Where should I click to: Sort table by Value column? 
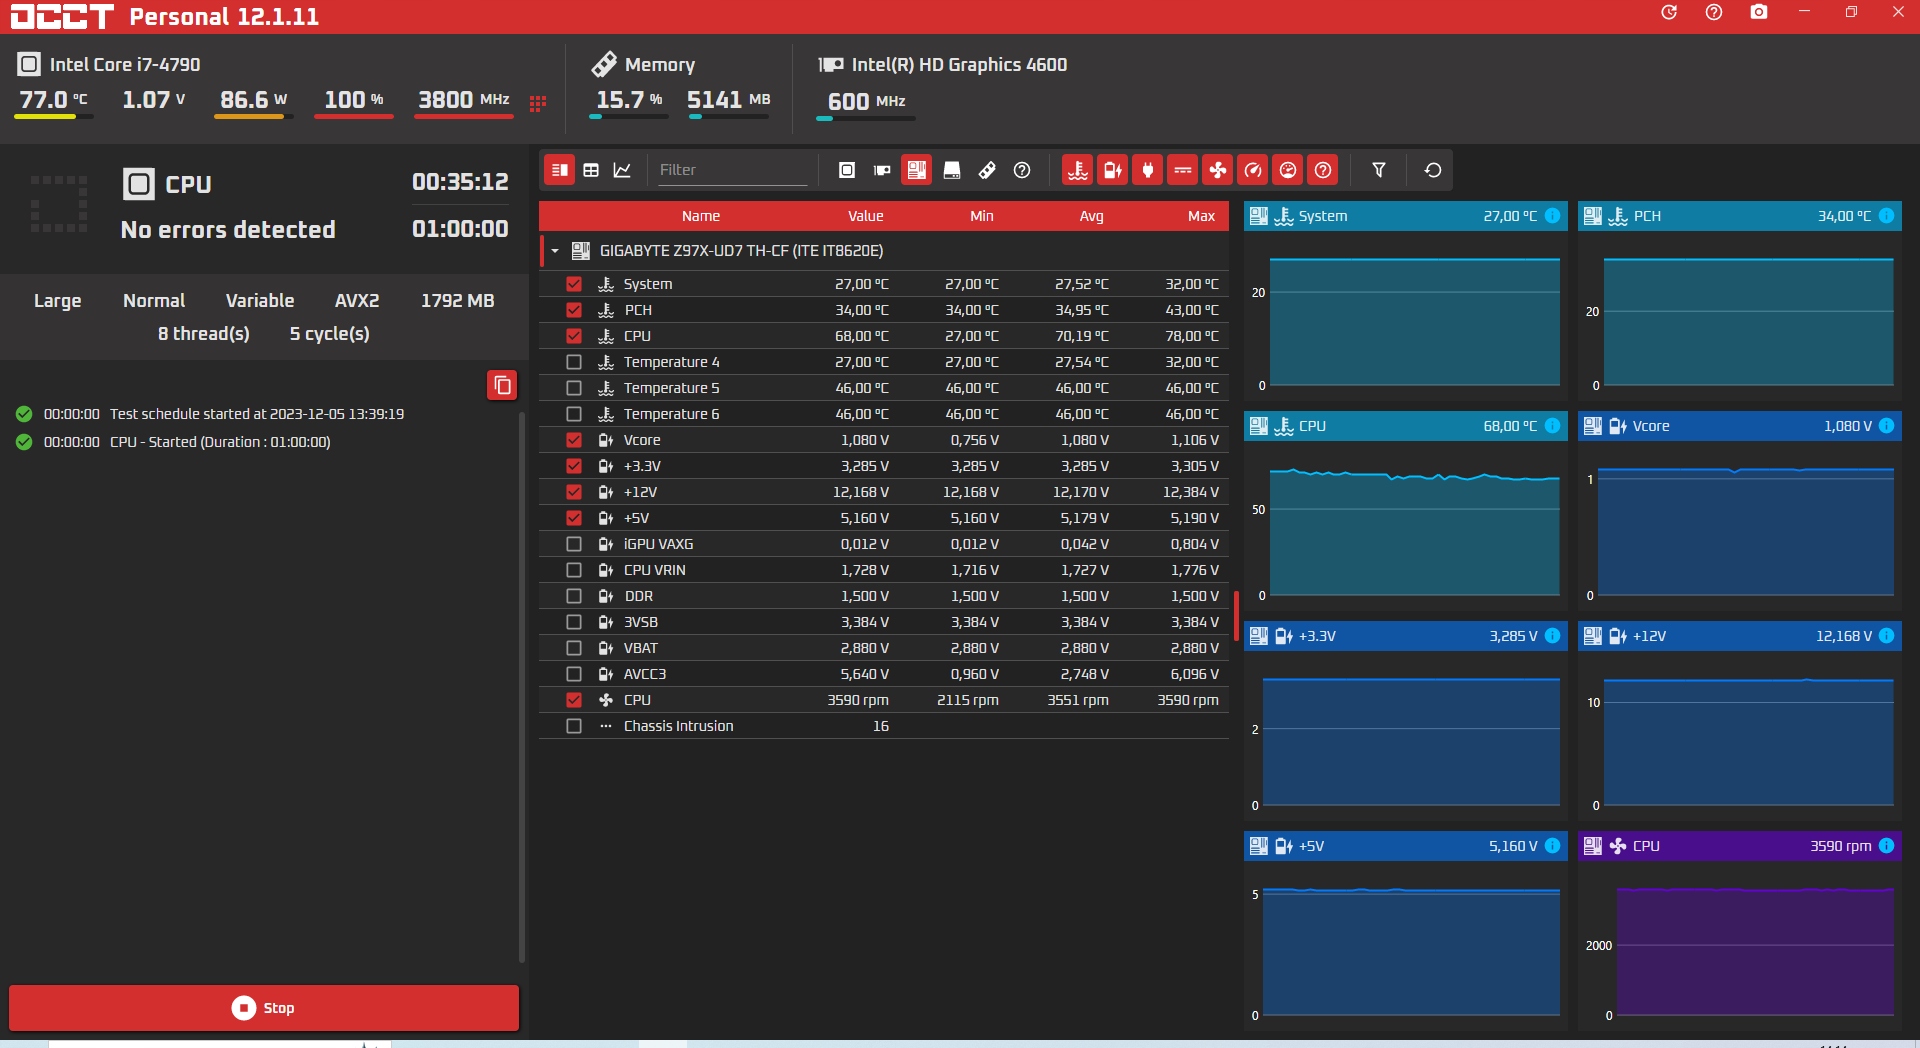[865, 216]
